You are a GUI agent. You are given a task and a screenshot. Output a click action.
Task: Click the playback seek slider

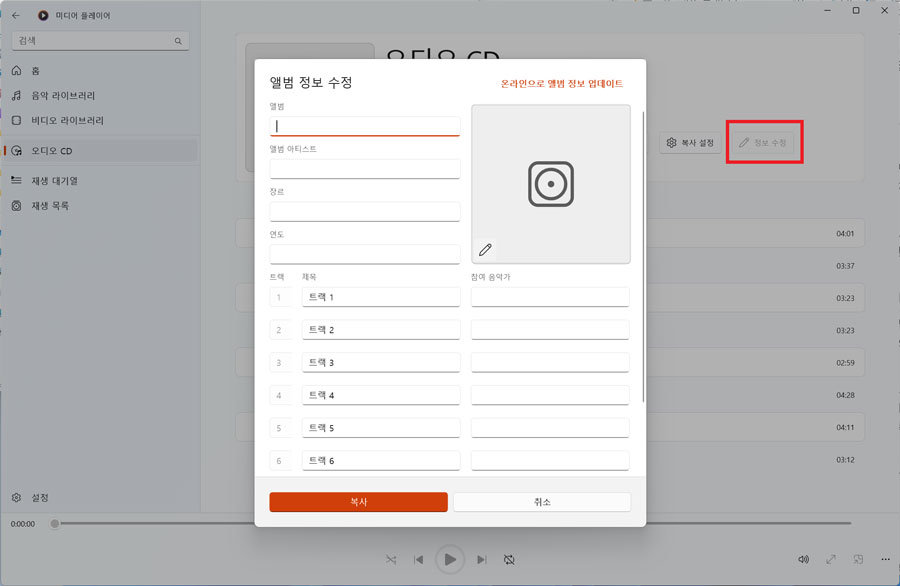[x=450, y=523]
